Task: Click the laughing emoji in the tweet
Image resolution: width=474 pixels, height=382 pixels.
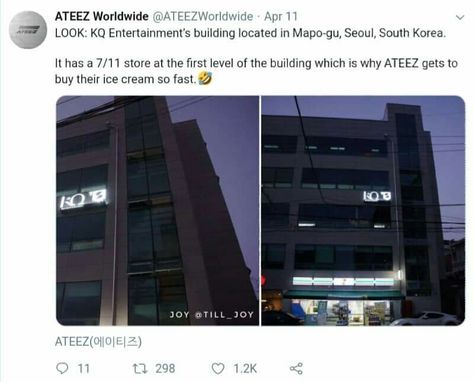Action: click(x=205, y=79)
